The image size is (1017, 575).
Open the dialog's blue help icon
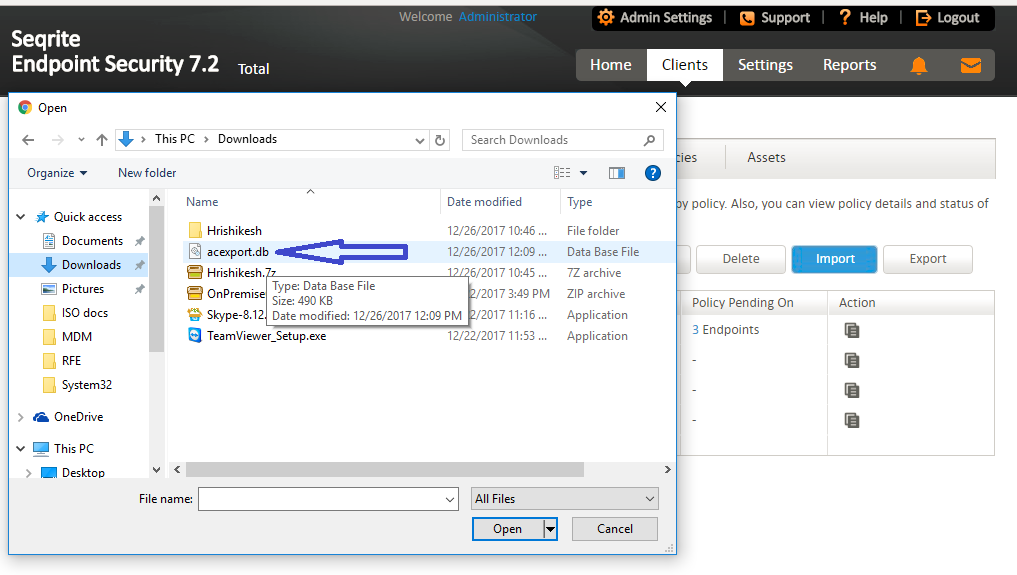pyautogui.click(x=652, y=173)
